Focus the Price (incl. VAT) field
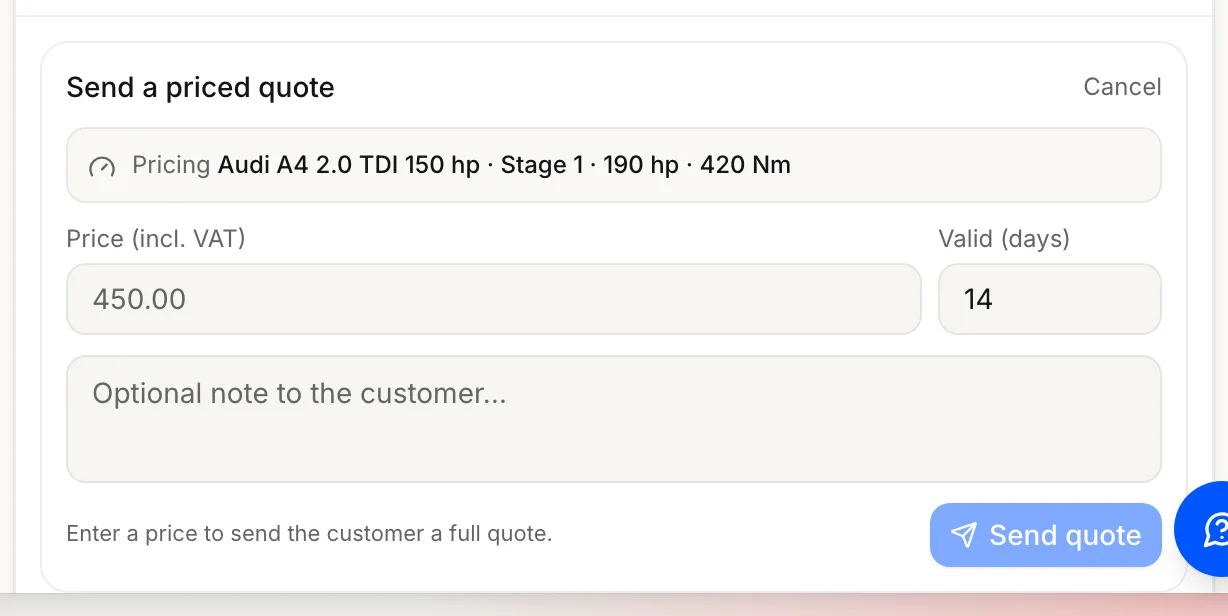1228x616 pixels. [494, 299]
